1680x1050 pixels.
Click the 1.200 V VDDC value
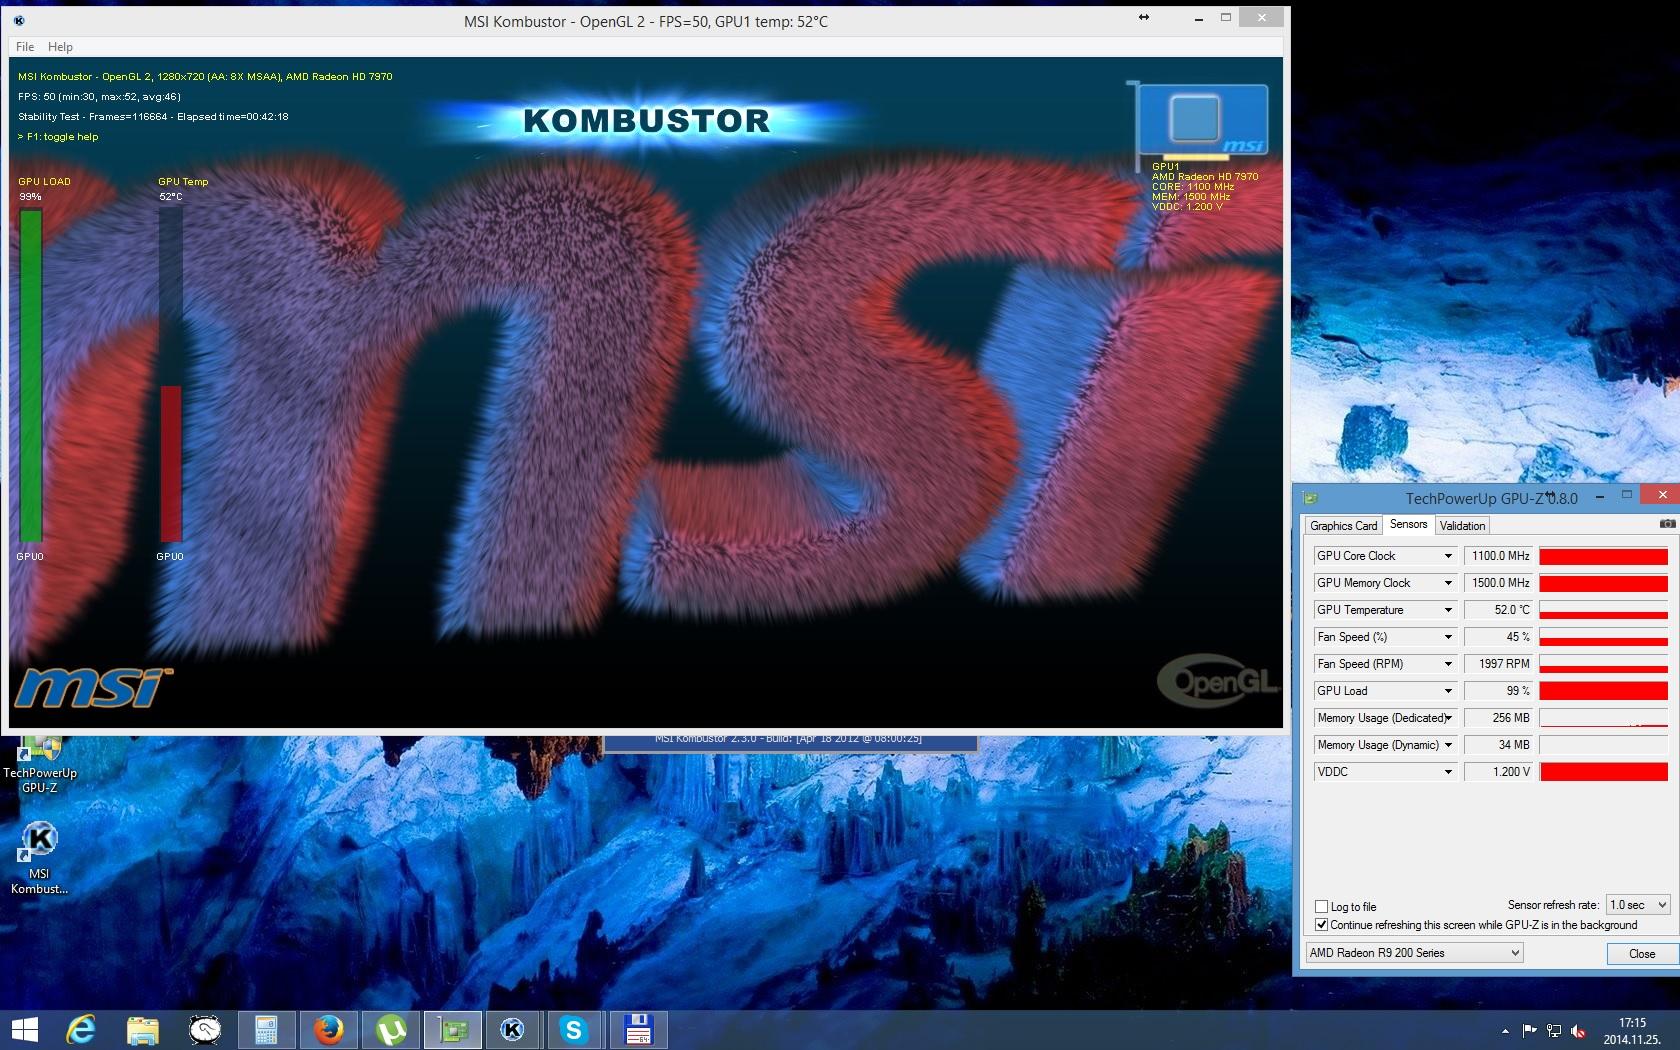point(1499,772)
